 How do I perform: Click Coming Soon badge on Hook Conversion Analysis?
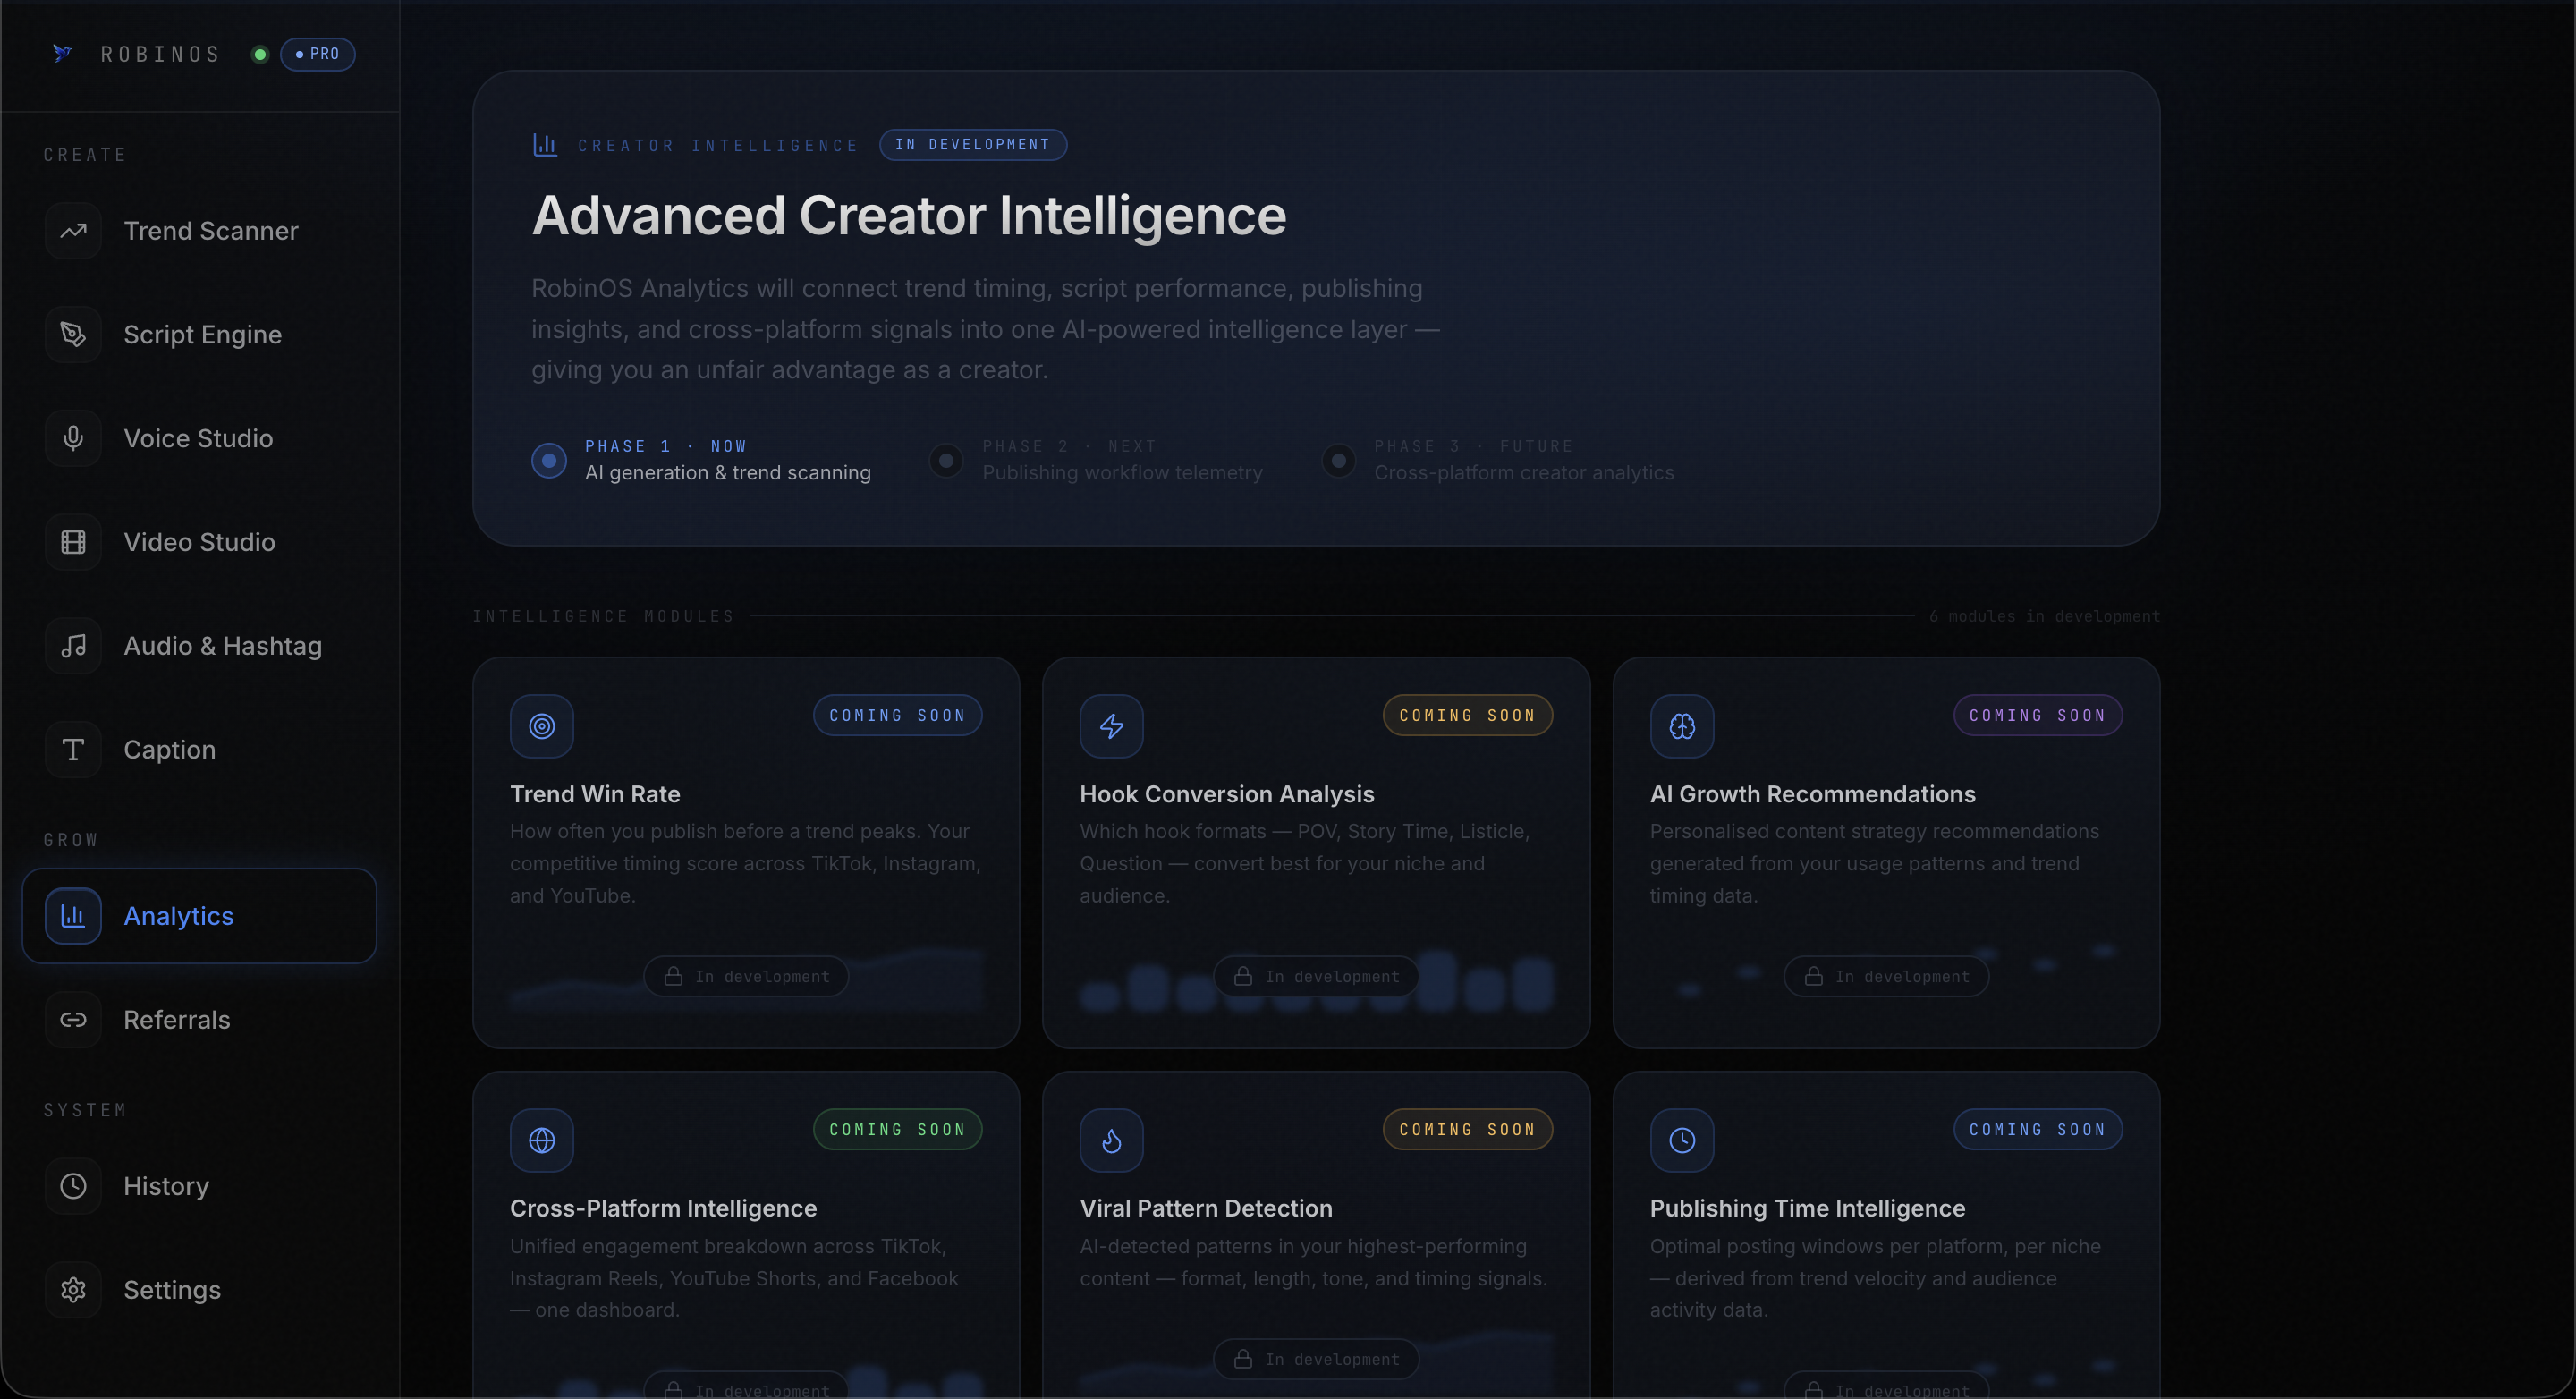point(1467,715)
